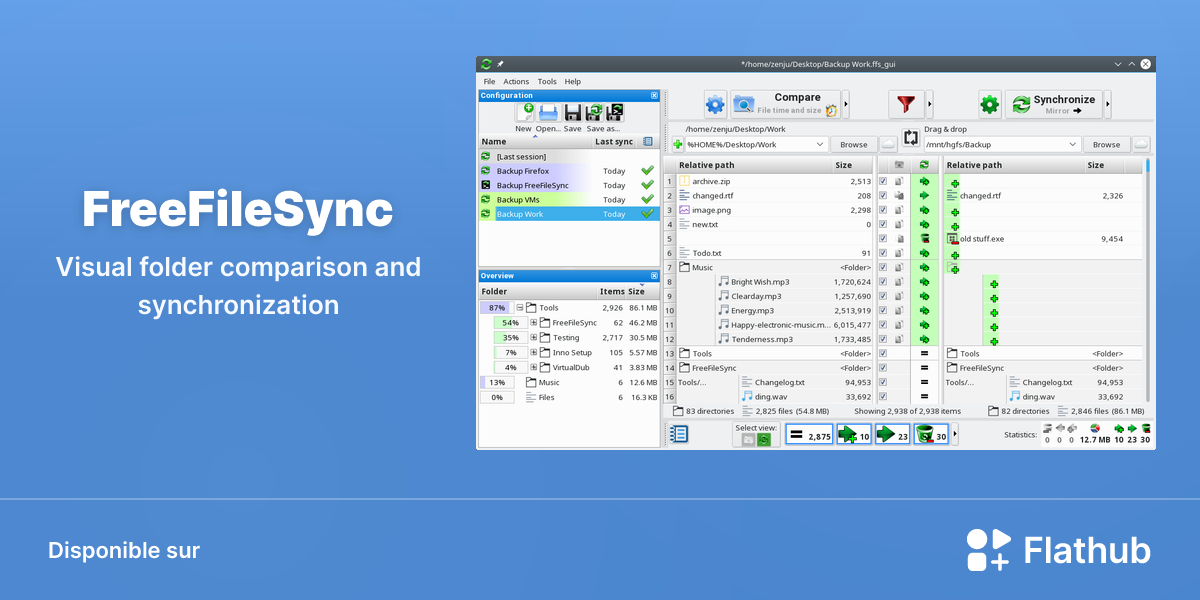Viewport: 1200px width, 600px height.
Task: Click category view icon in Select view
Action: pos(747,440)
